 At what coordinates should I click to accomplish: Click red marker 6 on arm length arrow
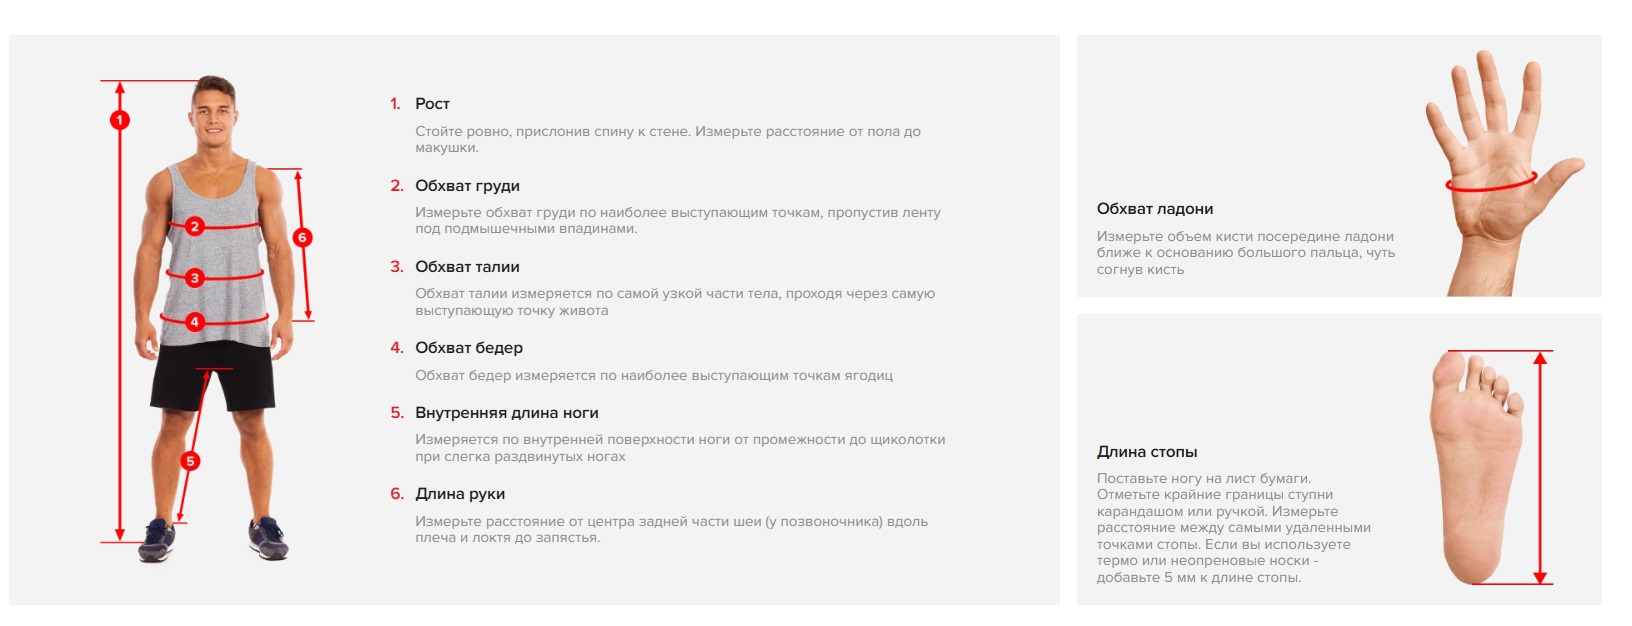(302, 237)
